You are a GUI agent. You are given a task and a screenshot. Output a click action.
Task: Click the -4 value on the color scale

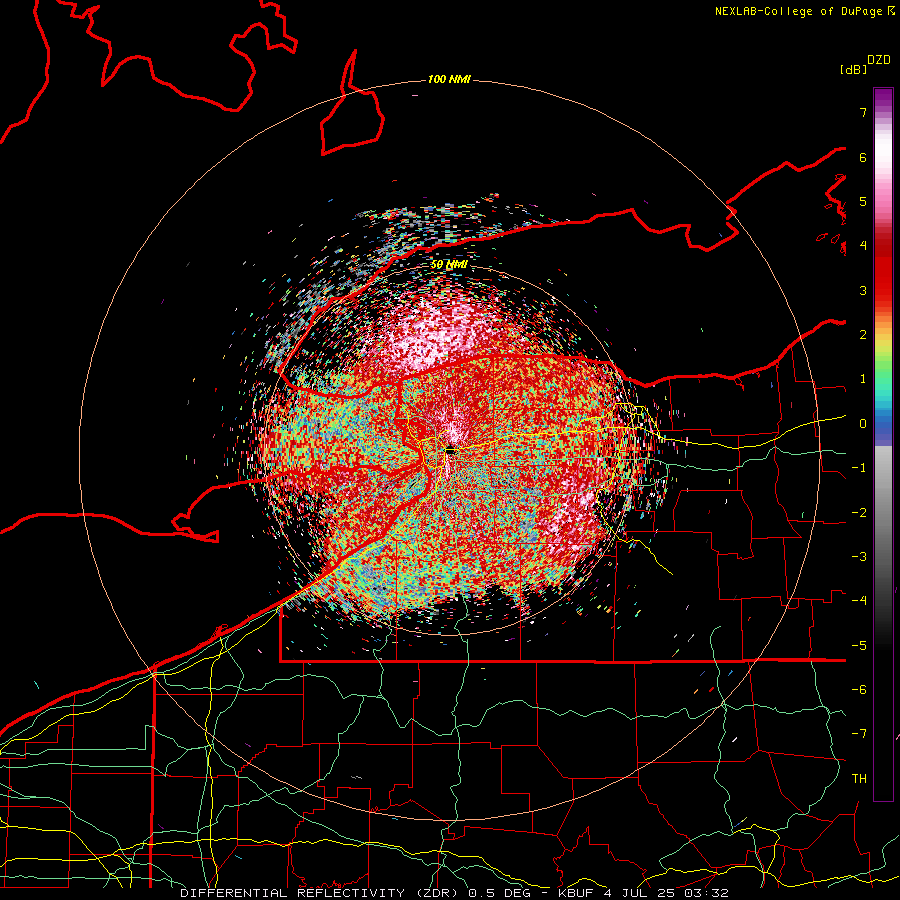coord(859,601)
